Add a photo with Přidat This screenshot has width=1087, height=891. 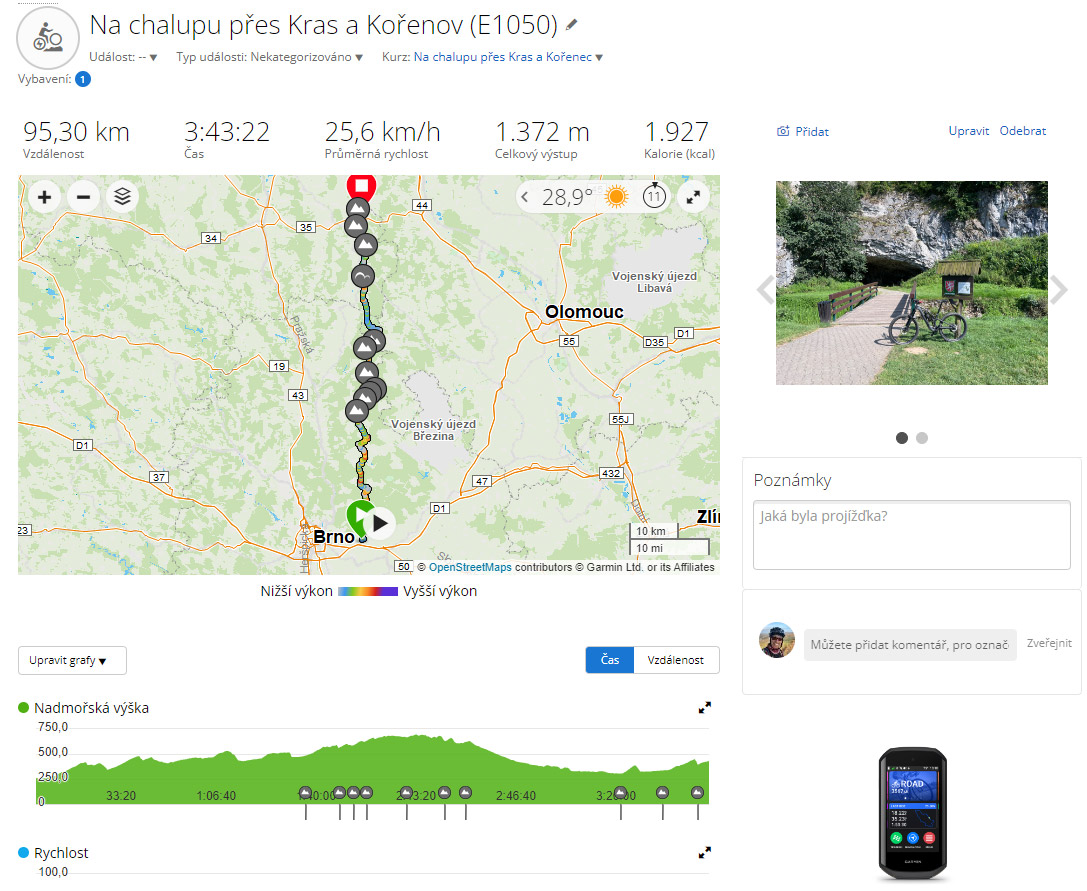tap(803, 132)
